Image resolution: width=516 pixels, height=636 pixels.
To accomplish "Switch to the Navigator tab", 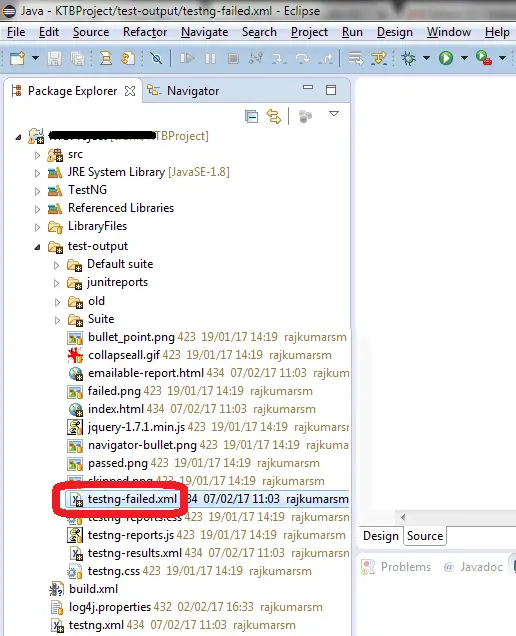I will (183, 91).
